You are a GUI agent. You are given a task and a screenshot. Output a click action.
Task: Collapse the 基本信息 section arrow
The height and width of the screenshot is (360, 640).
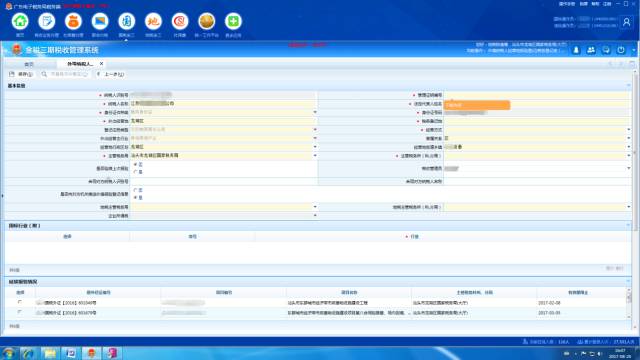[628, 86]
